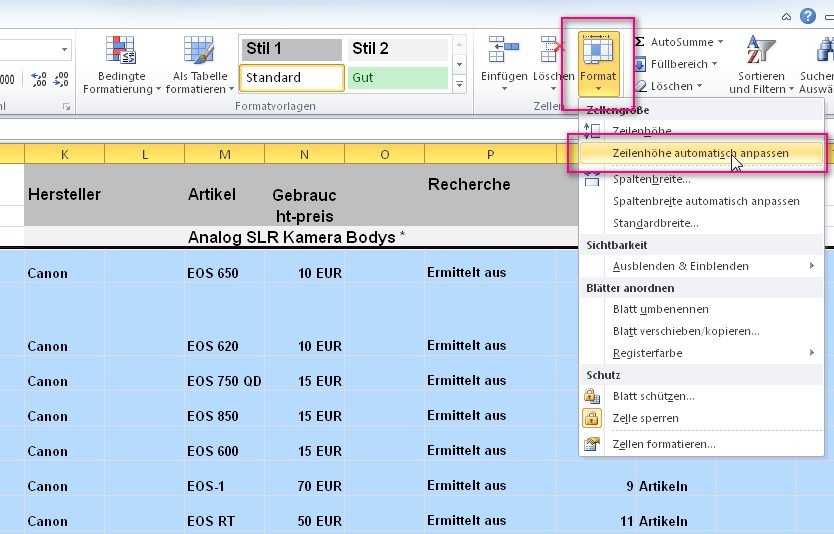Open Bedingte Formatierung menu
This screenshot has height=534, width=834.
coord(121,65)
